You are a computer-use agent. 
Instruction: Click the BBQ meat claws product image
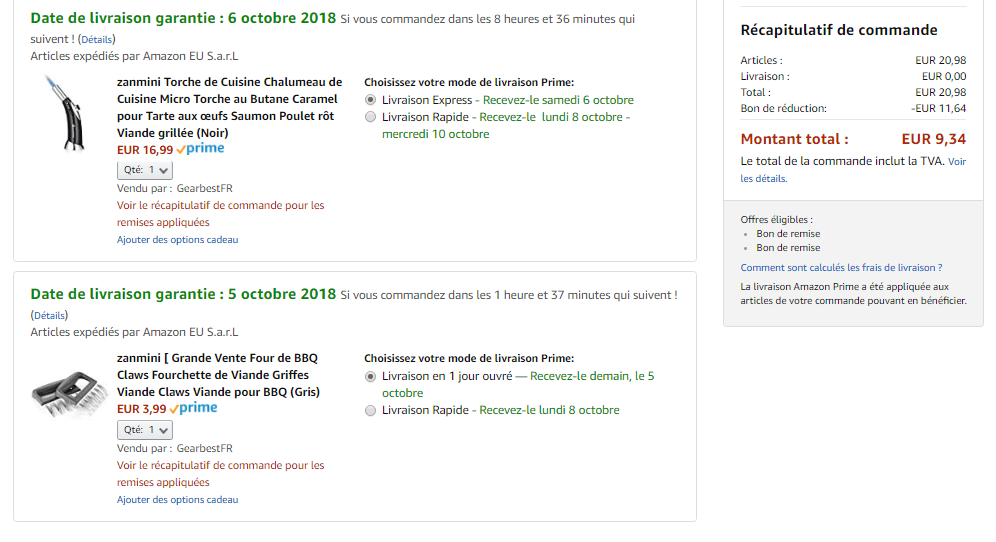point(68,391)
